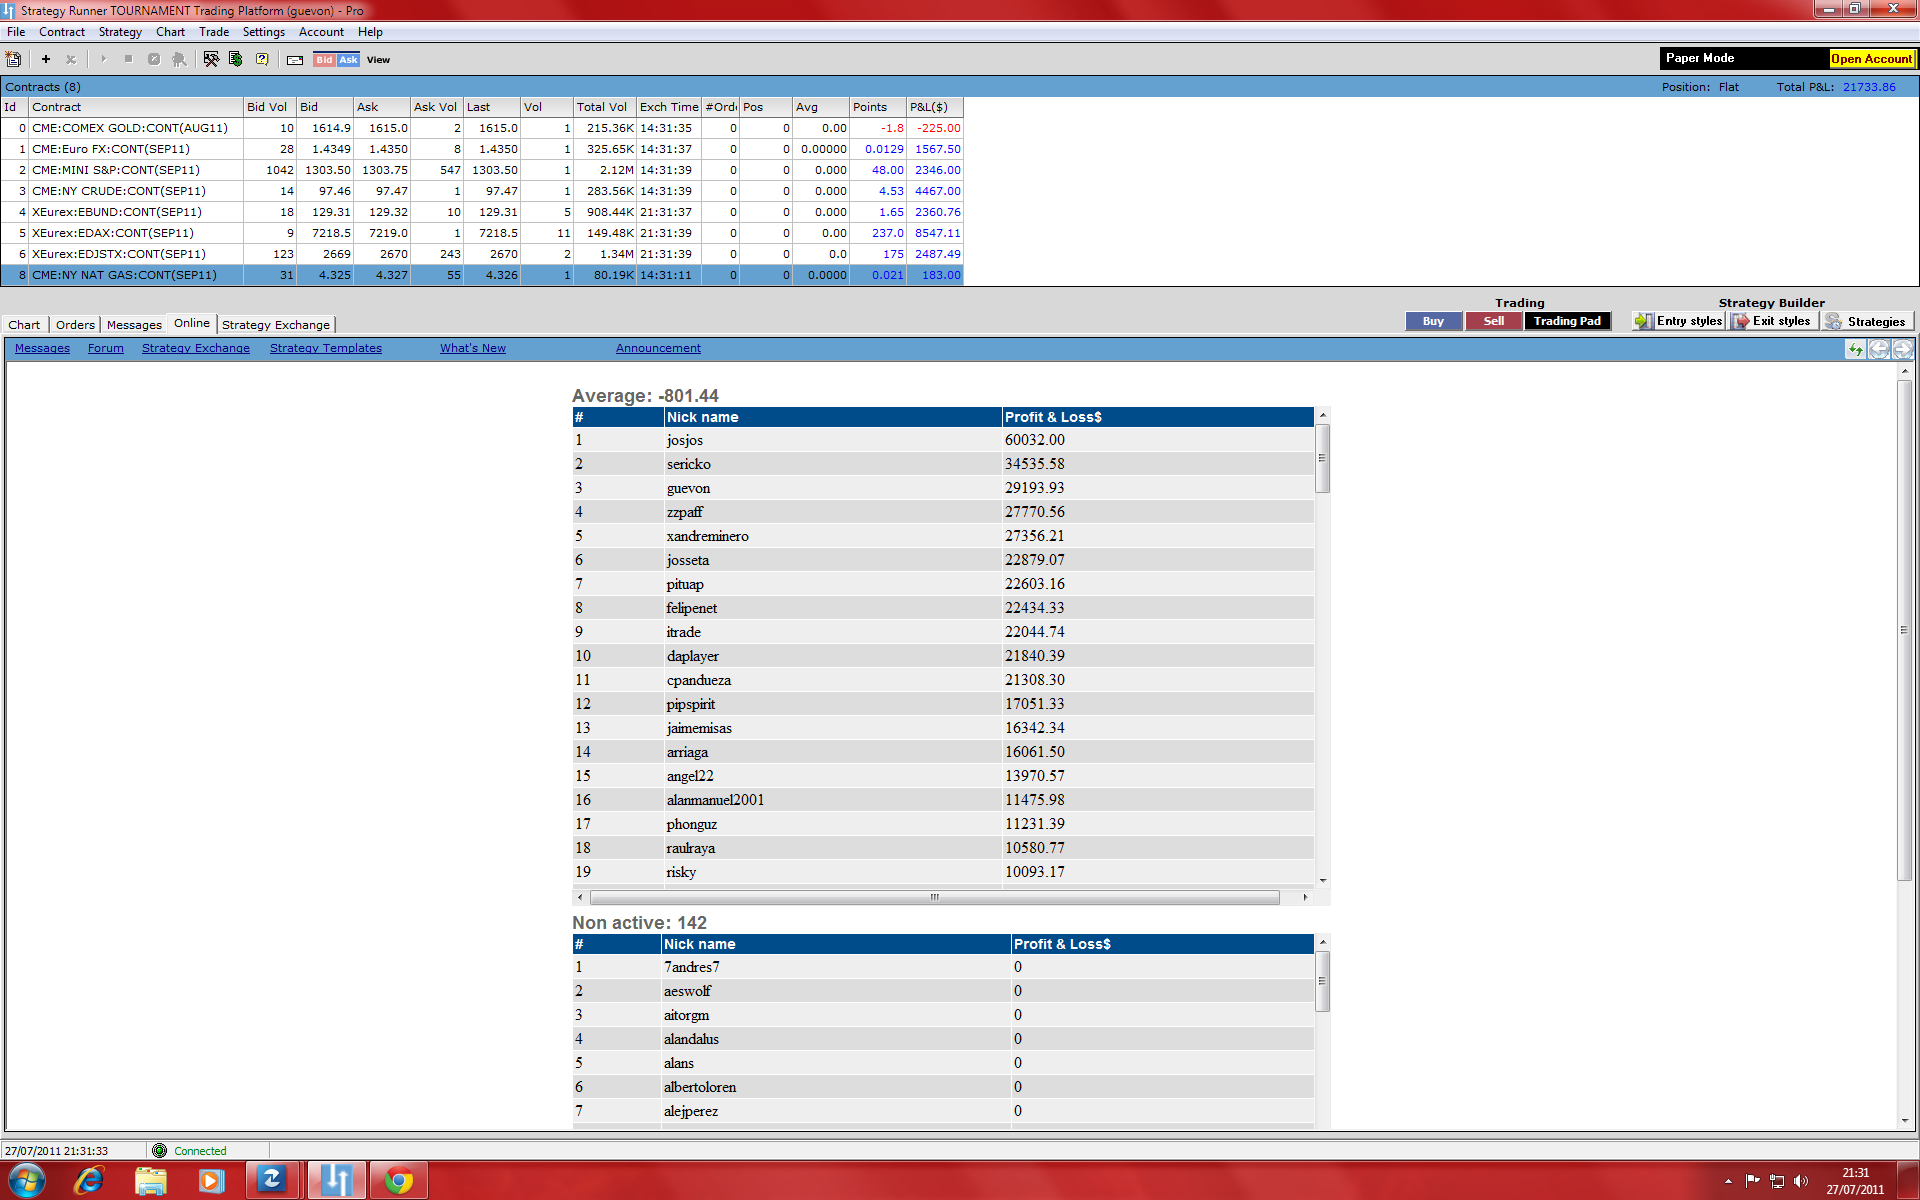Click the new document toolbar icon
The width and height of the screenshot is (1920, 1200).
14,59
